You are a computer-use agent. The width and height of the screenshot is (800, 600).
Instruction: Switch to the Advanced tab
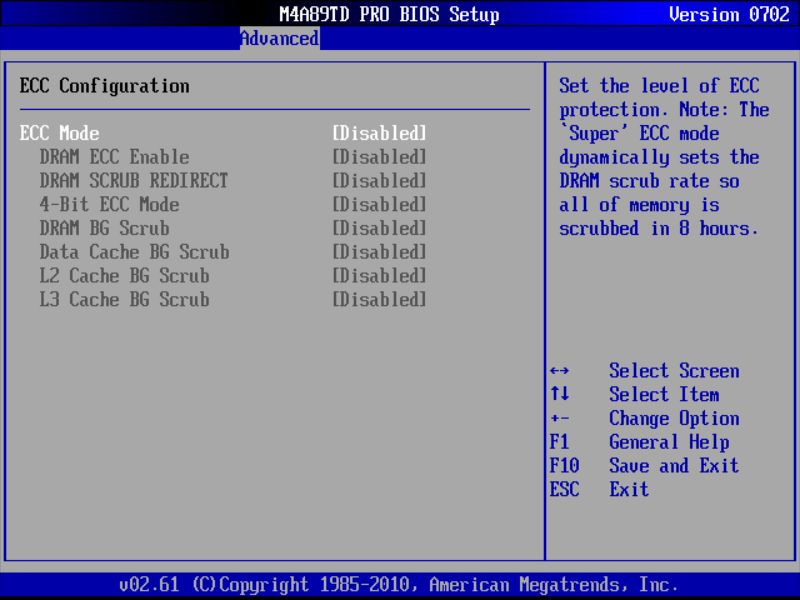pos(278,38)
